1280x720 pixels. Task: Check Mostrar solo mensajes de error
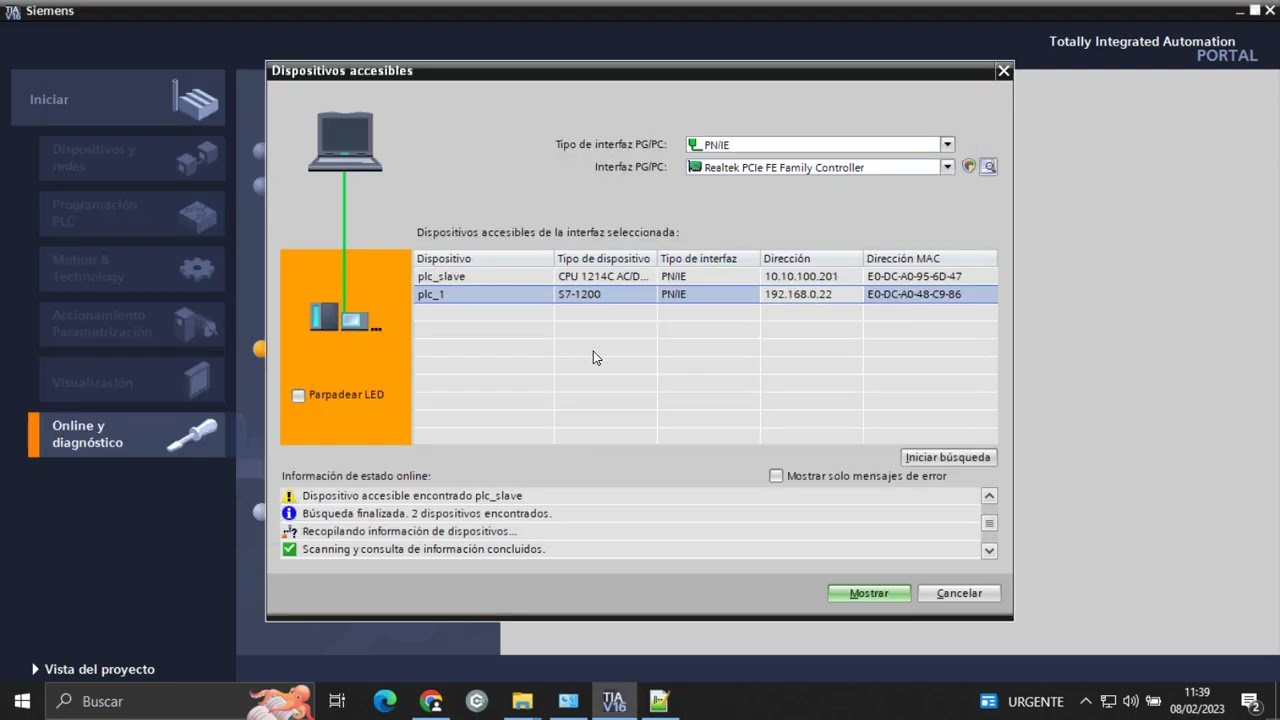pyautogui.click(x=776, y=476)
